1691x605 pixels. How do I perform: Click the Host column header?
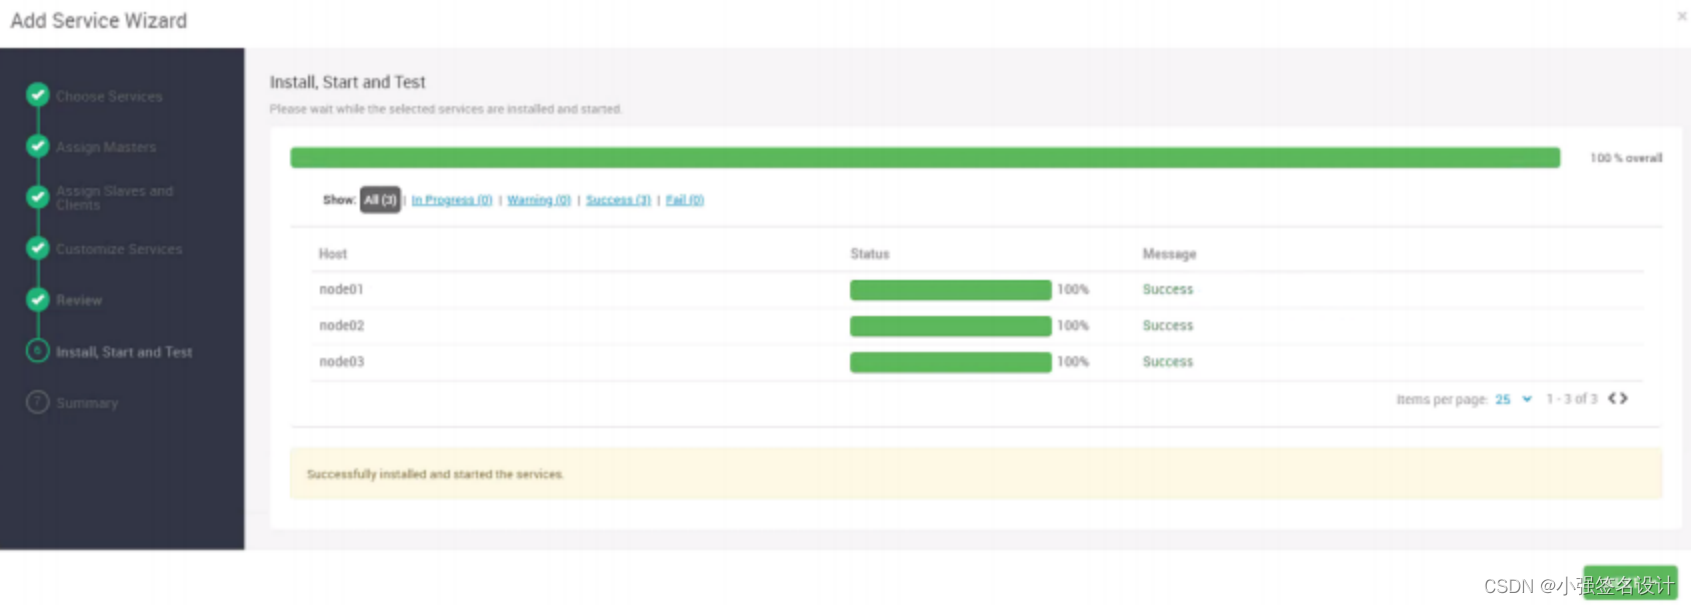(333, 254)
